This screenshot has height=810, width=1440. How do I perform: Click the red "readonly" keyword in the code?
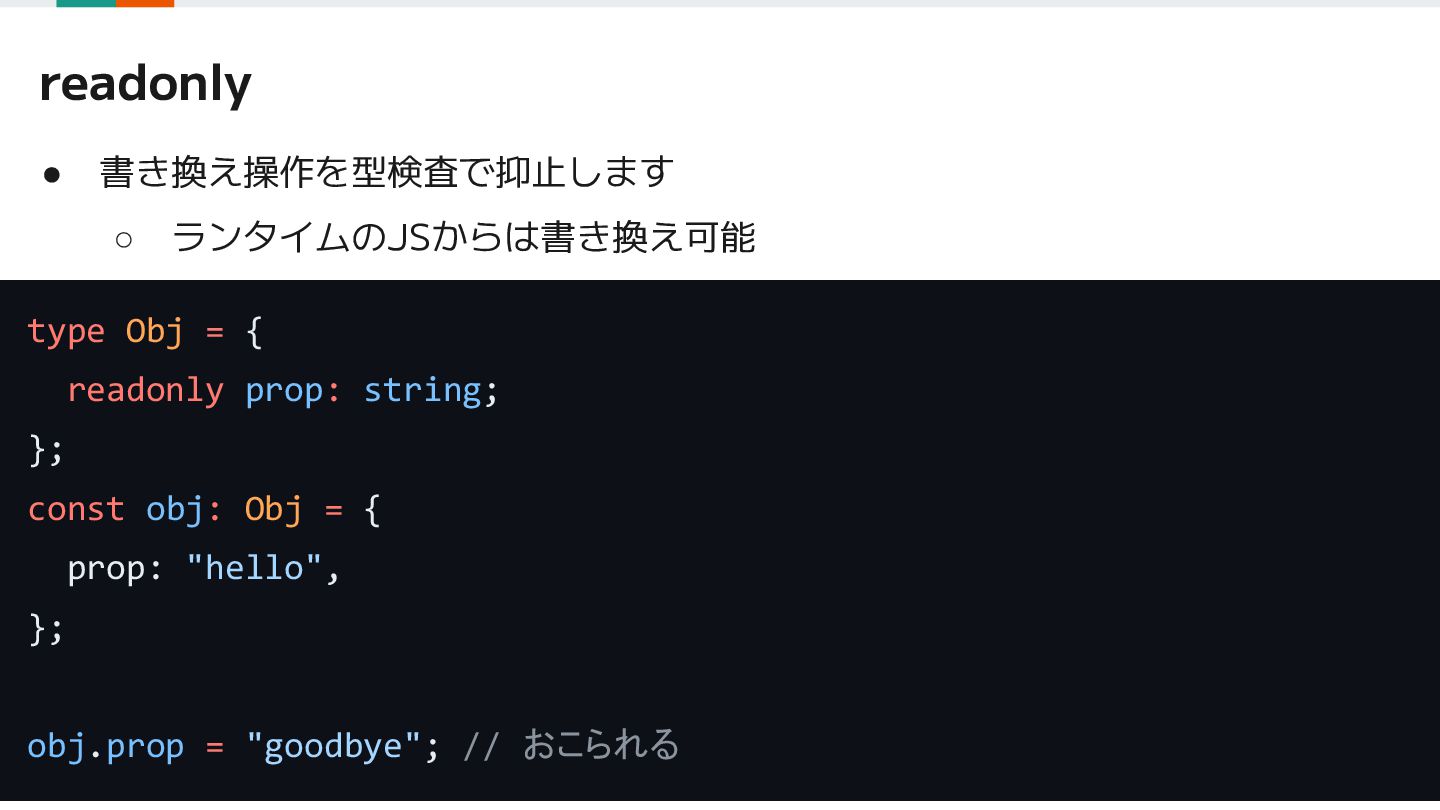[145, 390]
